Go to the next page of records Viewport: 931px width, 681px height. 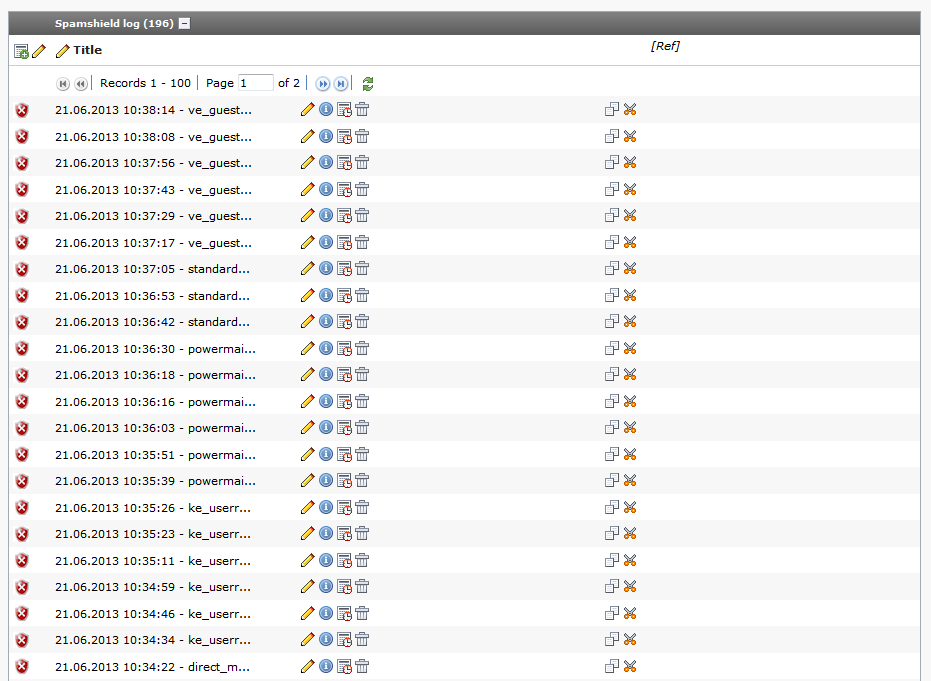[323, 84]
